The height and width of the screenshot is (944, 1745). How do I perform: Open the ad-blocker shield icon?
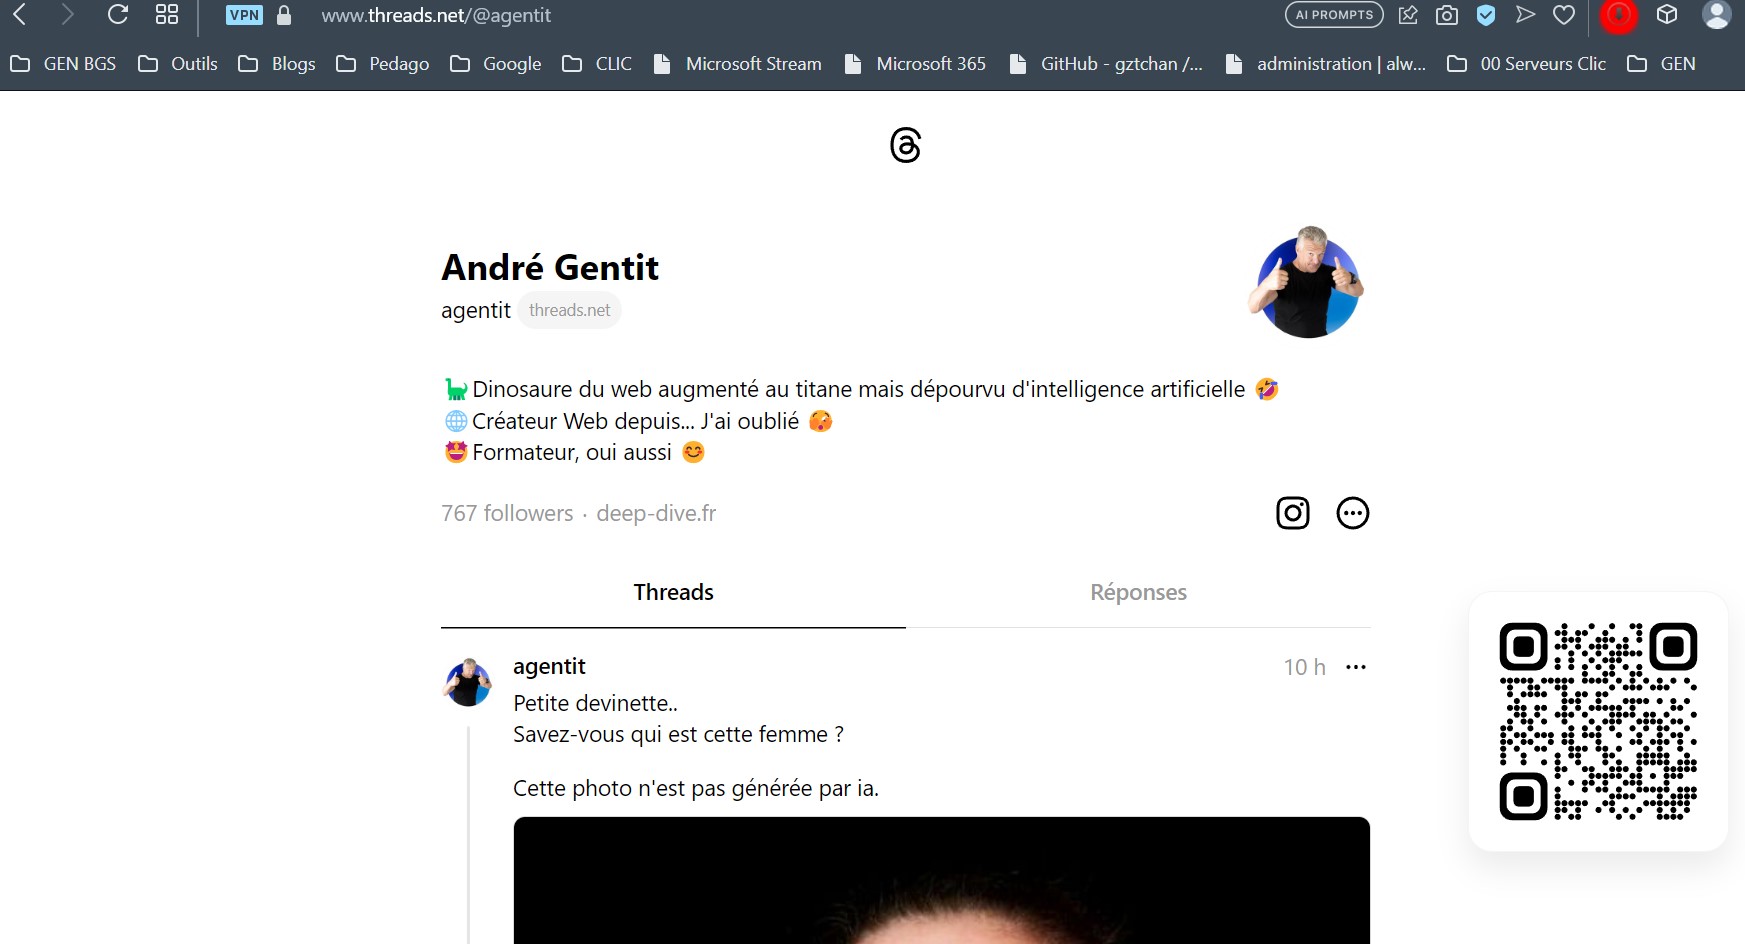[1486, 15]
